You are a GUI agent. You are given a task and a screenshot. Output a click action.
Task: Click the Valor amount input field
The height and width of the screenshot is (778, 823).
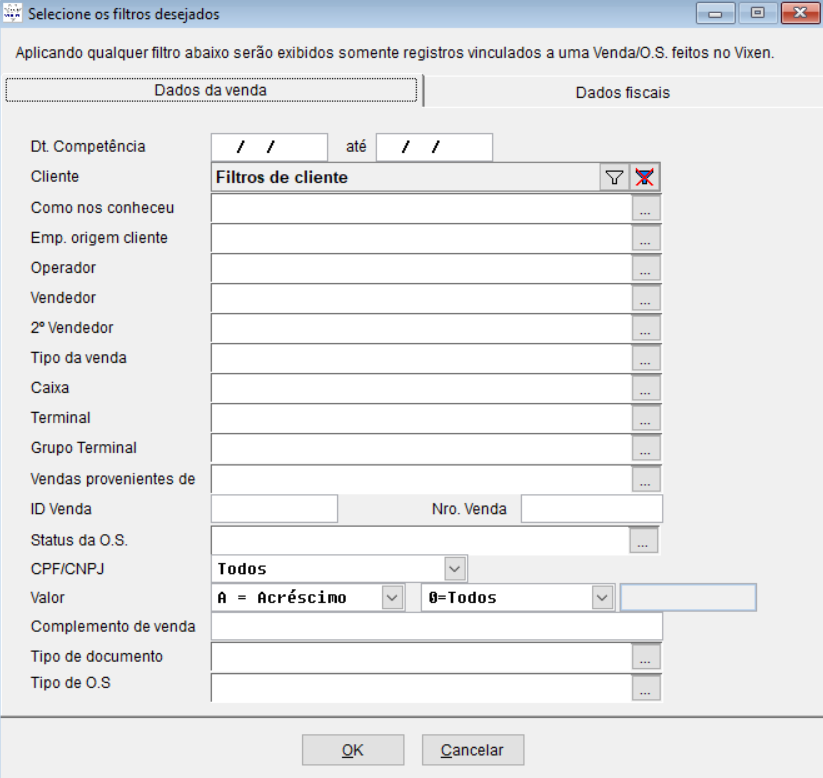(688, 597)
